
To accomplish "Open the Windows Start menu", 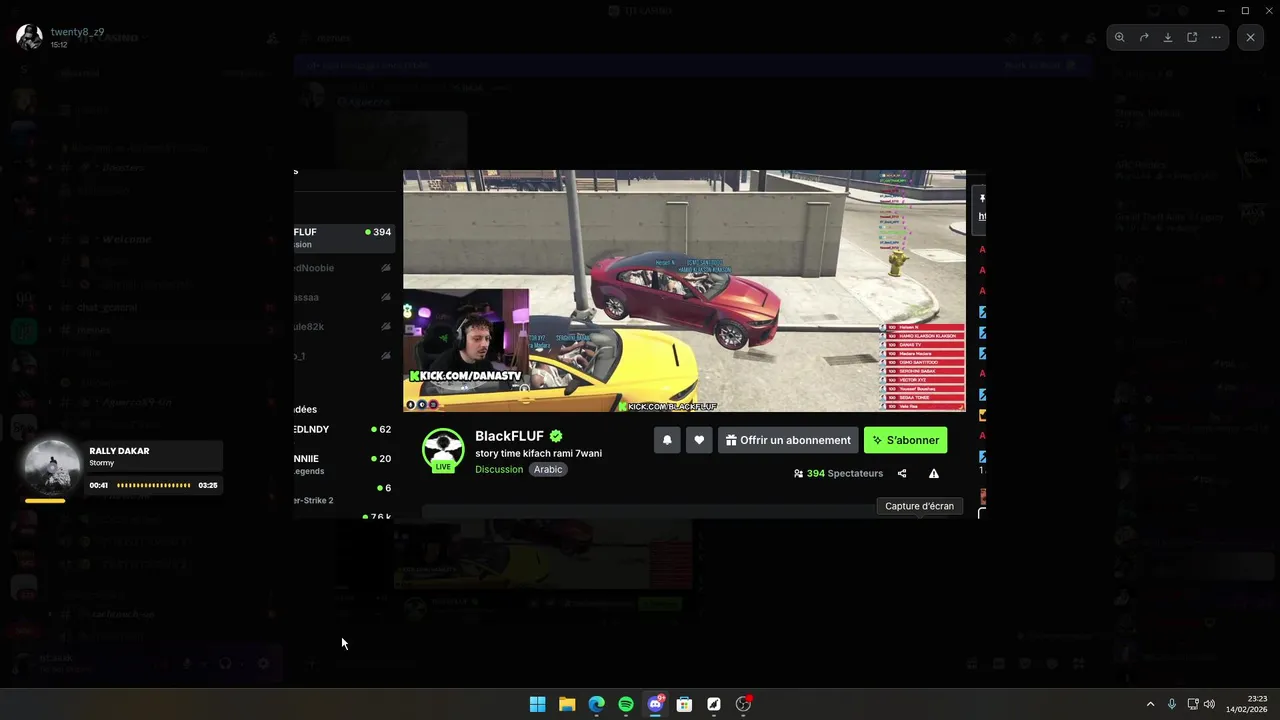I will (x=537, y=704).
